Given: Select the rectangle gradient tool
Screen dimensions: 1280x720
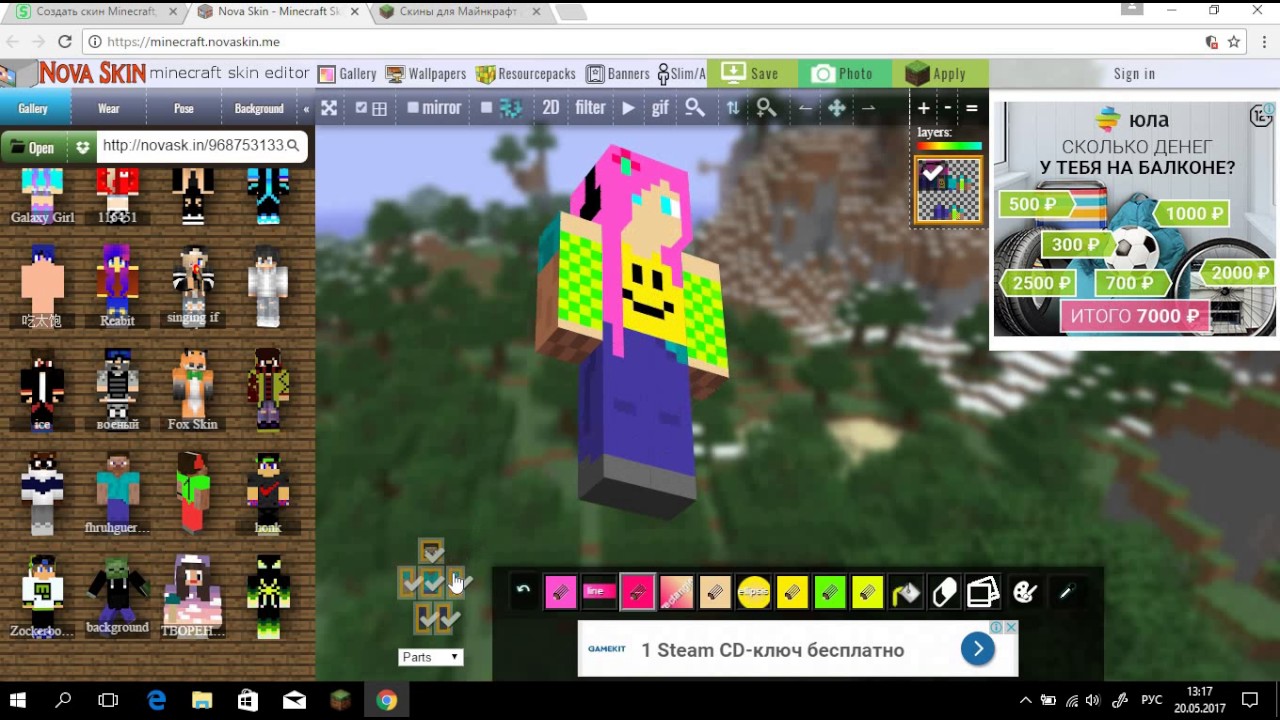Looking at the screenshot, I should pos(676,592).
